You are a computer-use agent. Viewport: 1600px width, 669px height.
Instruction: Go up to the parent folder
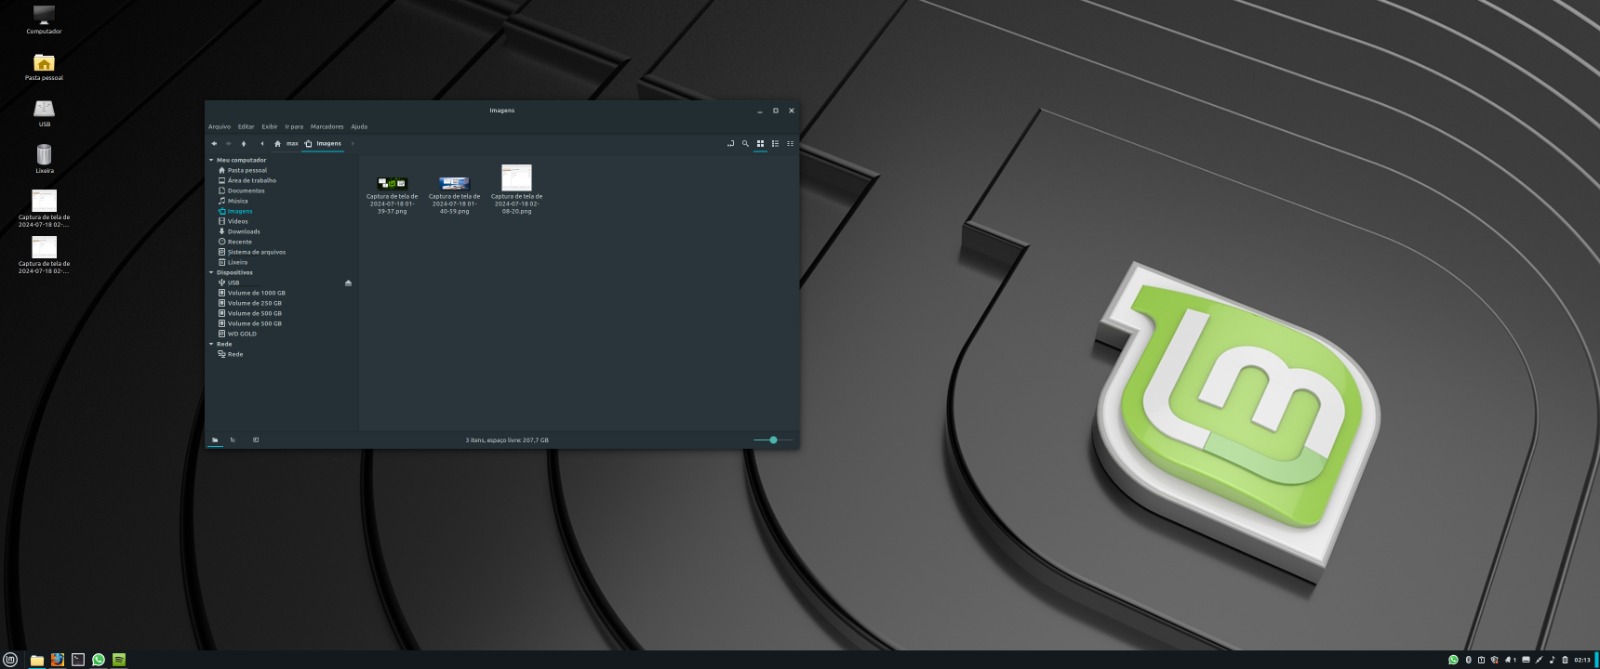(243, 144)
